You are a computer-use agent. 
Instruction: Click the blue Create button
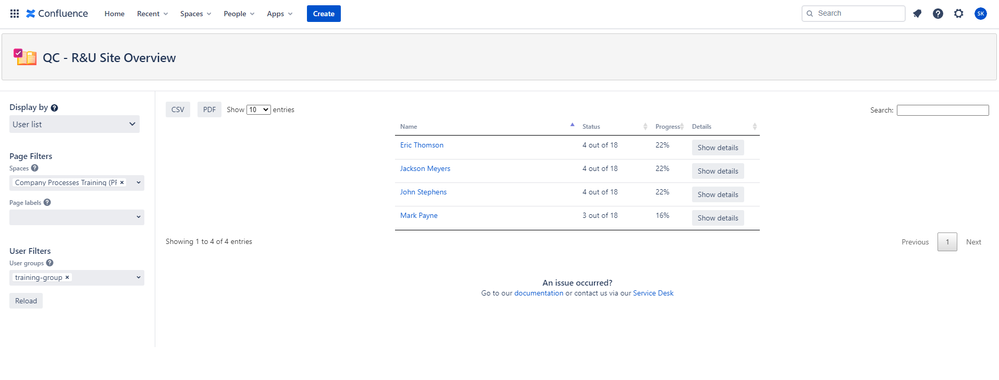324,13
